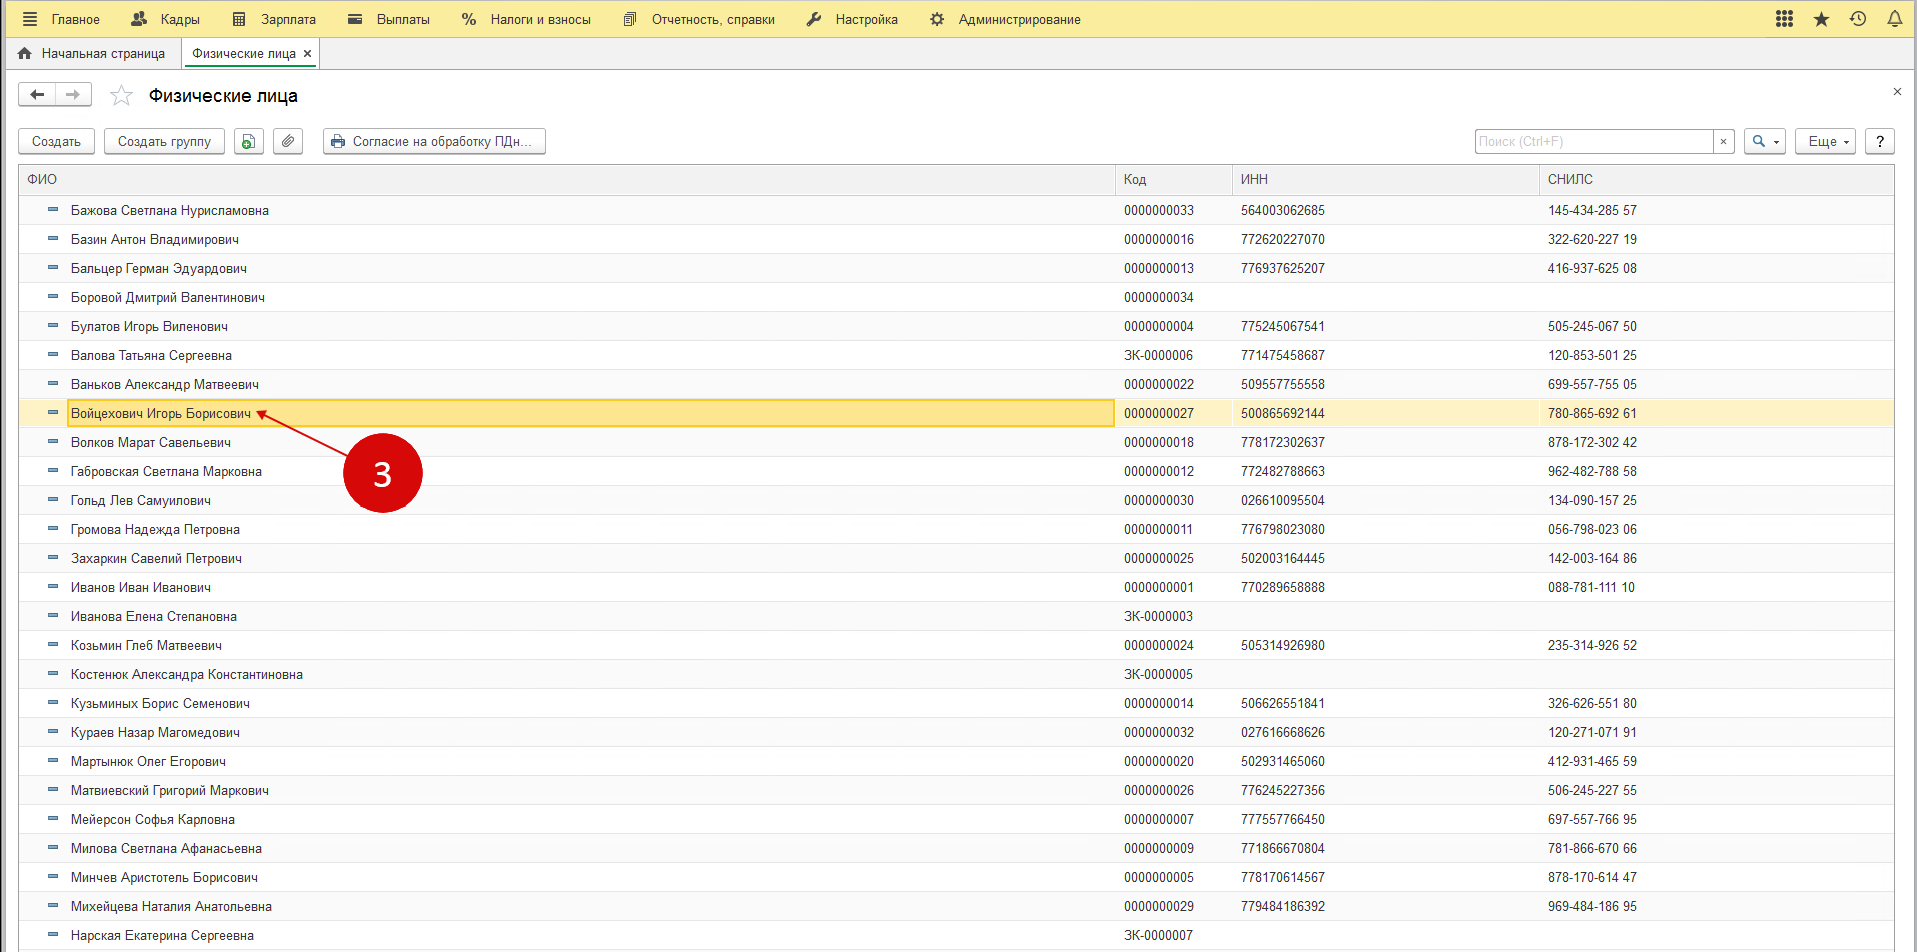Click row icon beside Гольд Лев Самуилович

click(53, 500)
